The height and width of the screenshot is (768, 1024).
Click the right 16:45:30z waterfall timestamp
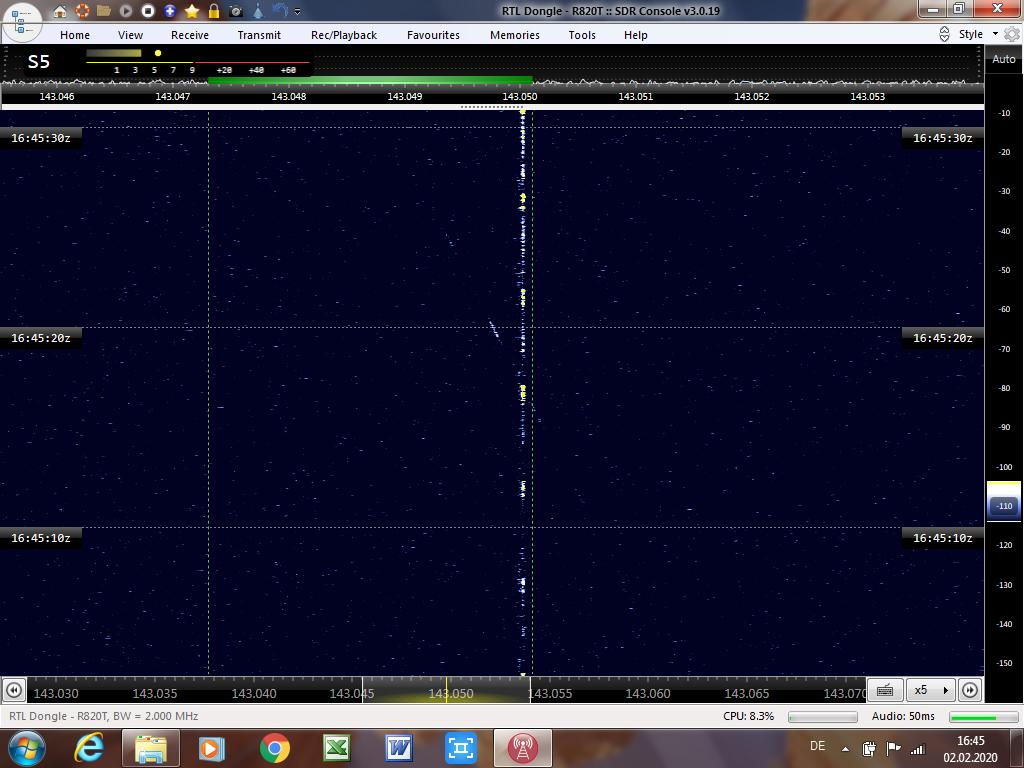pyautogui.click(x=942, y=138)
